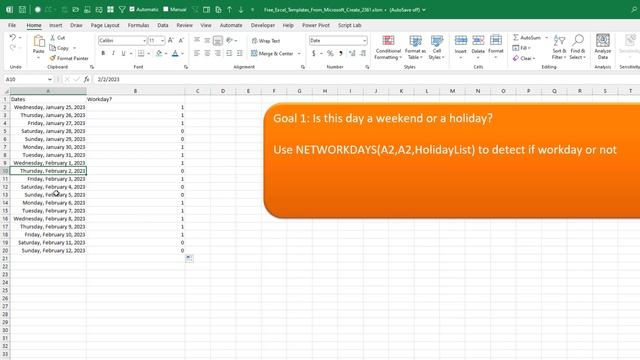Click the Fill Color bucket
640x360 pixels.
coord(159,53)
